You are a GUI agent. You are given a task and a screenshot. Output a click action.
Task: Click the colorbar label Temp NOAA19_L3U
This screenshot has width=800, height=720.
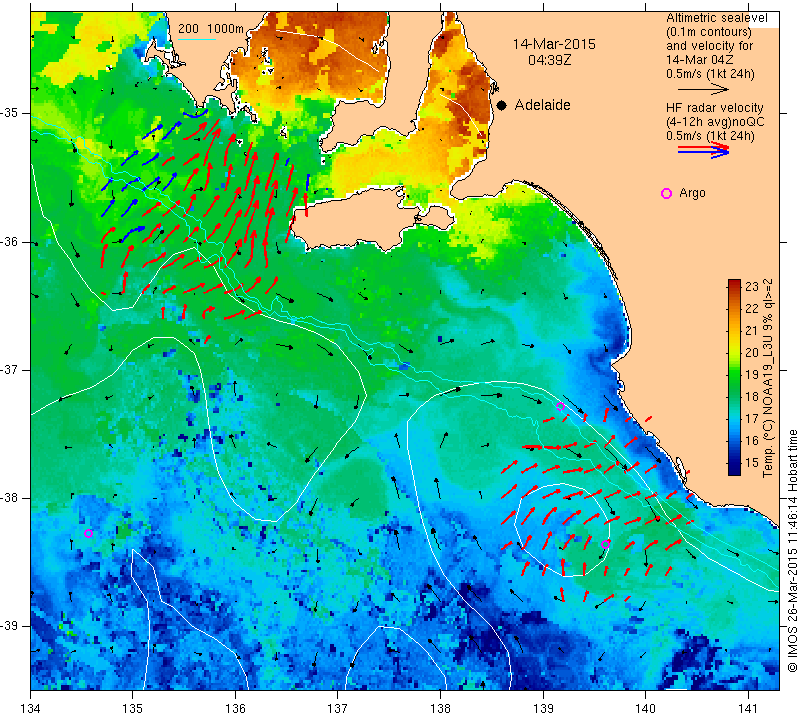click(x=768, y=378)
